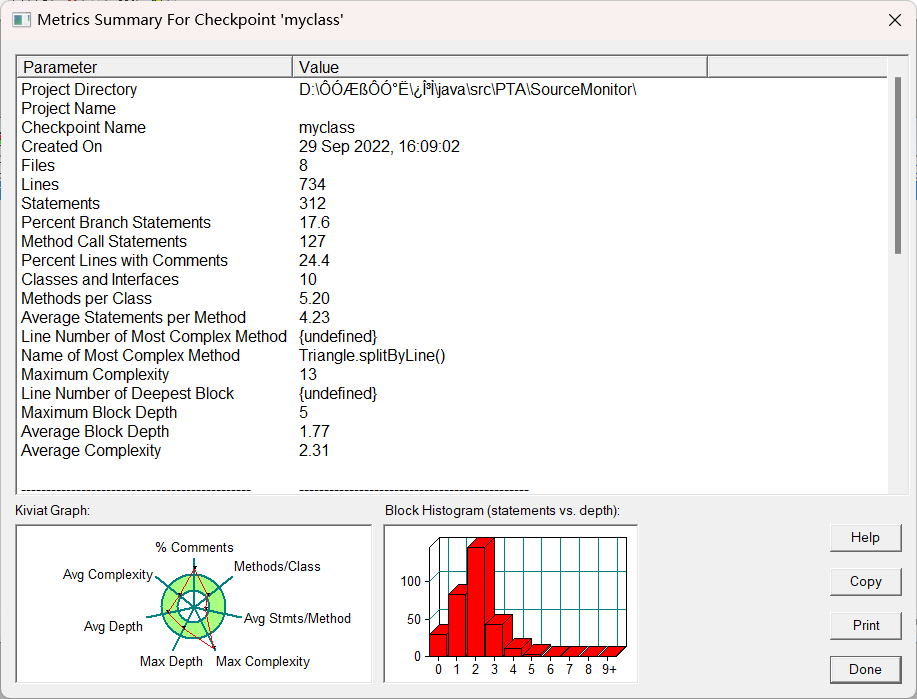
Task: Click the 'Max Complexity' Kiviat label
Action: coord(263,662)
